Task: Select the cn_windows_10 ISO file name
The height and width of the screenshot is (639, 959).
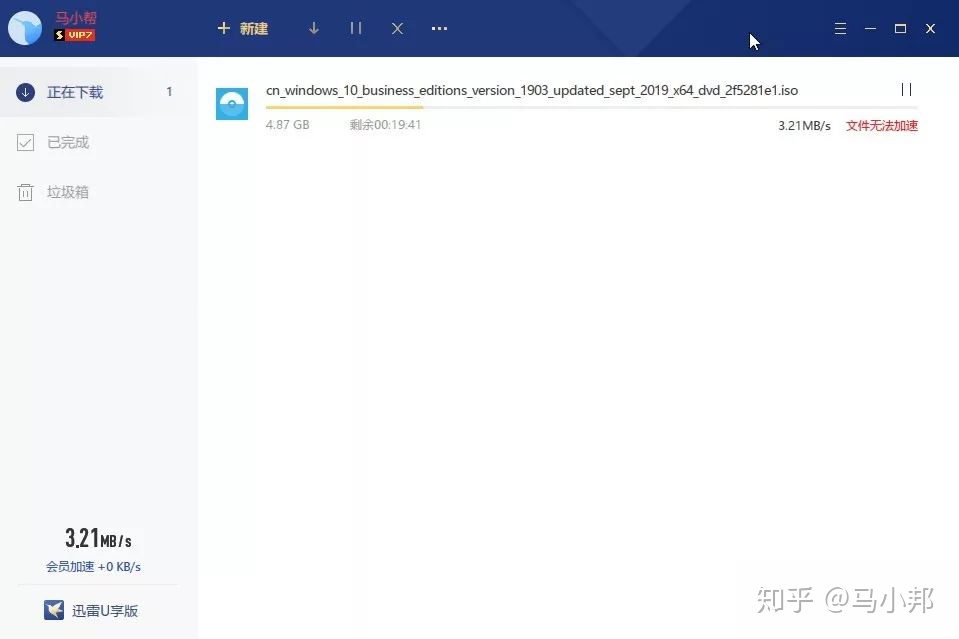Action: (x=531, y=91)
